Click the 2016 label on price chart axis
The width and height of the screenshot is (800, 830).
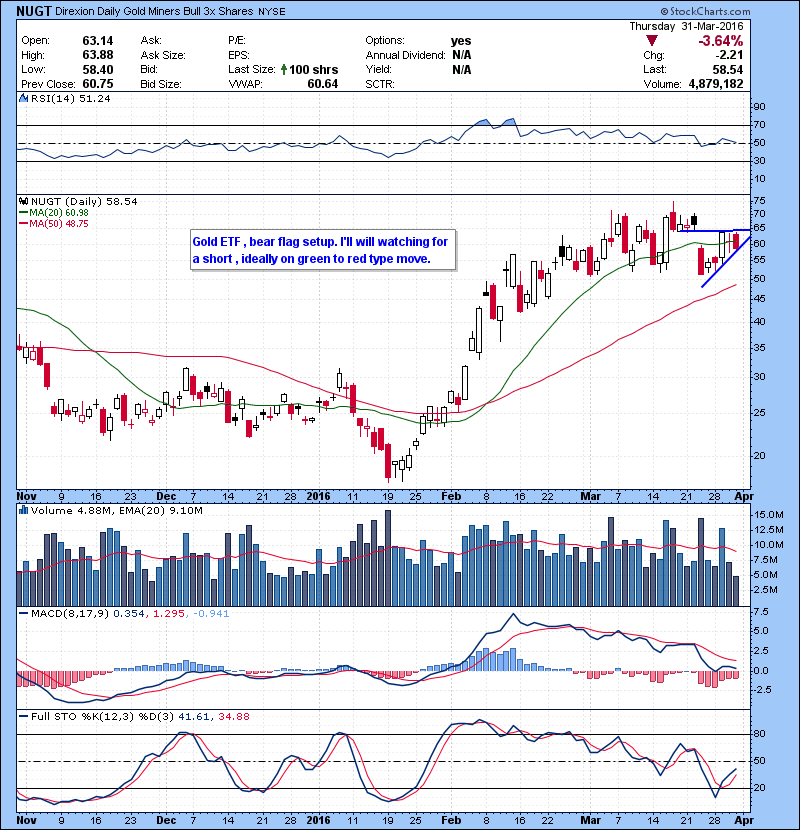318,496
